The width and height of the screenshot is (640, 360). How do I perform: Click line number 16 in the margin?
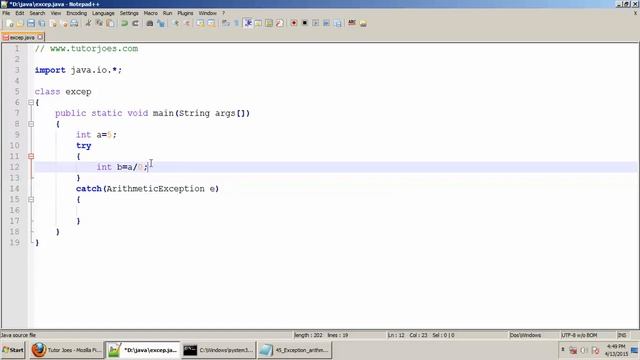tap(15, 210)
